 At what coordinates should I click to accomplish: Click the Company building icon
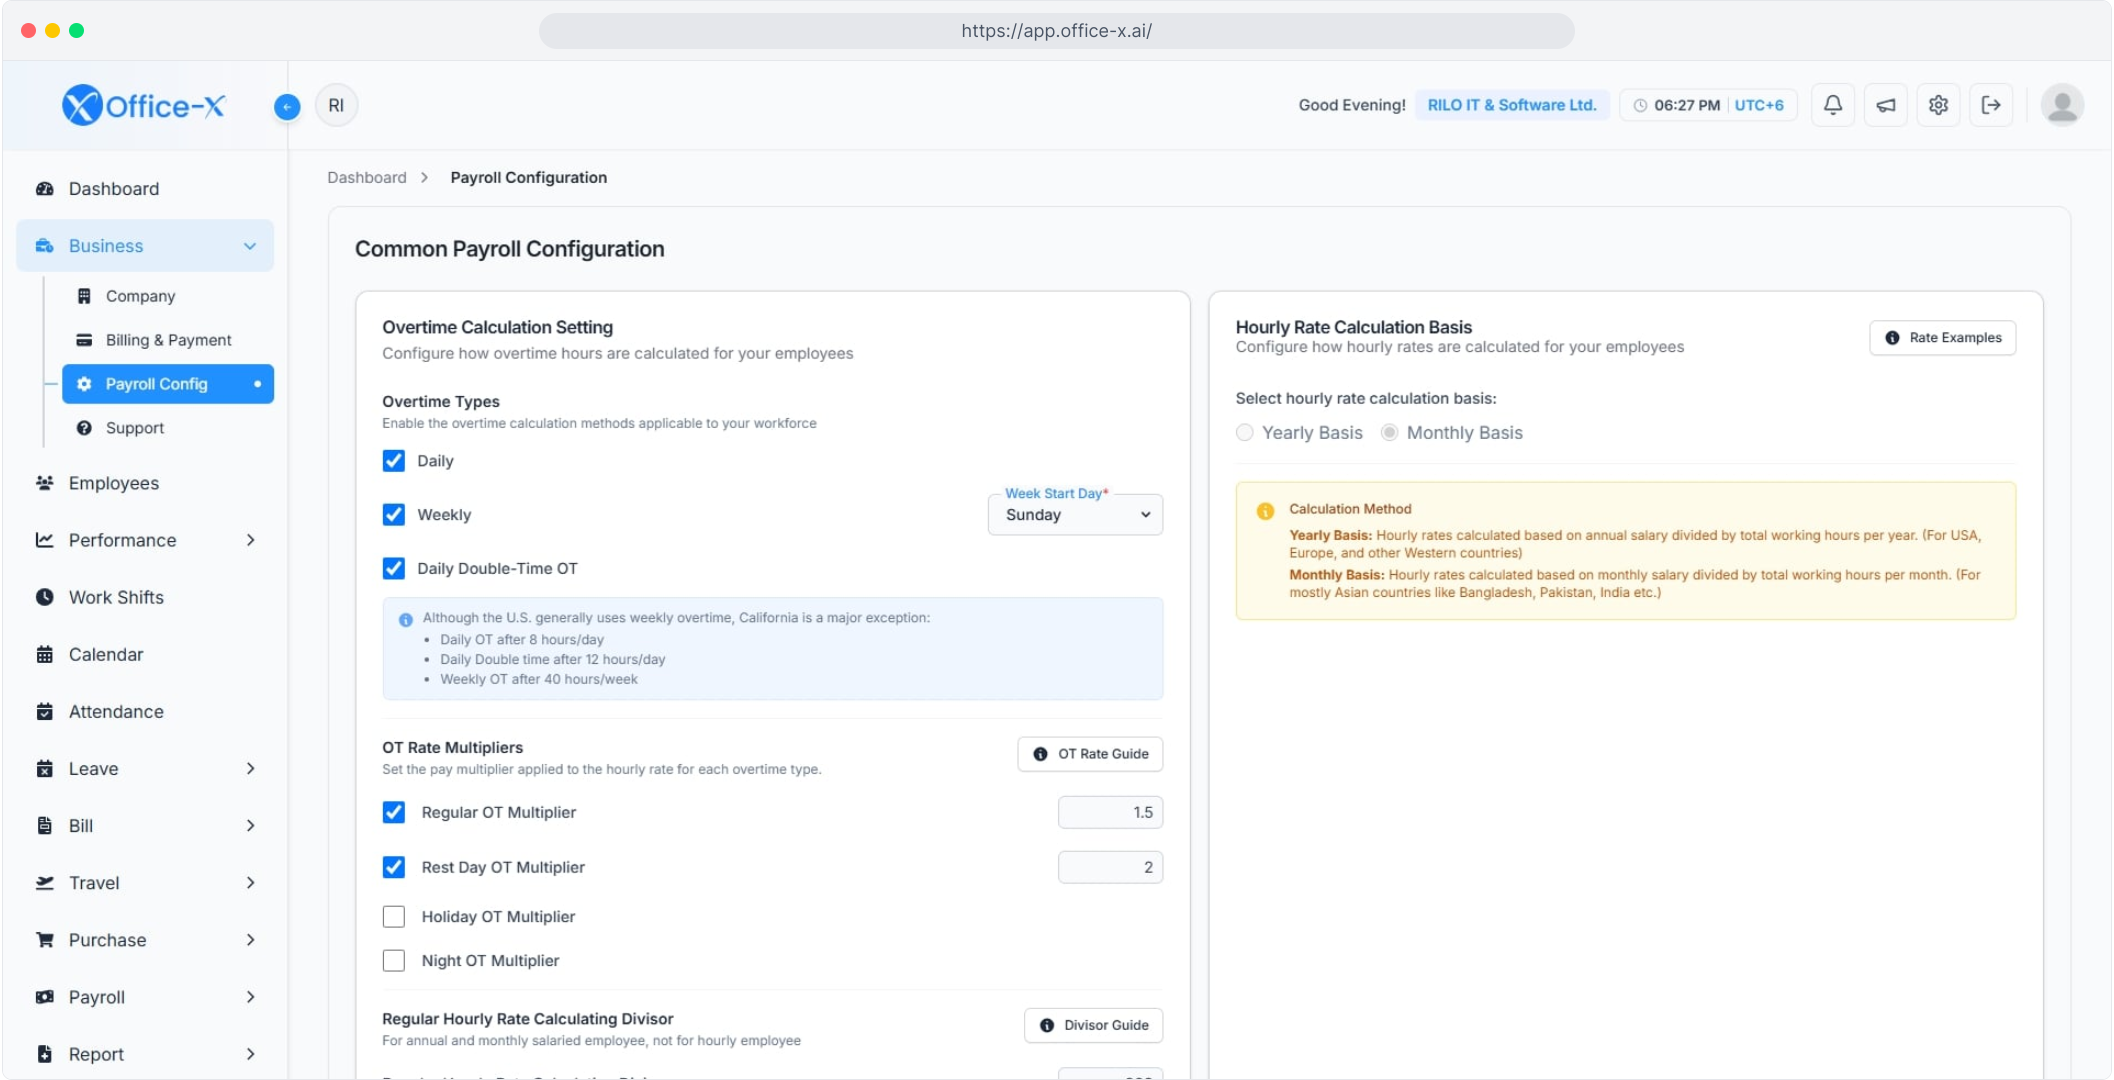pos(84,296)
